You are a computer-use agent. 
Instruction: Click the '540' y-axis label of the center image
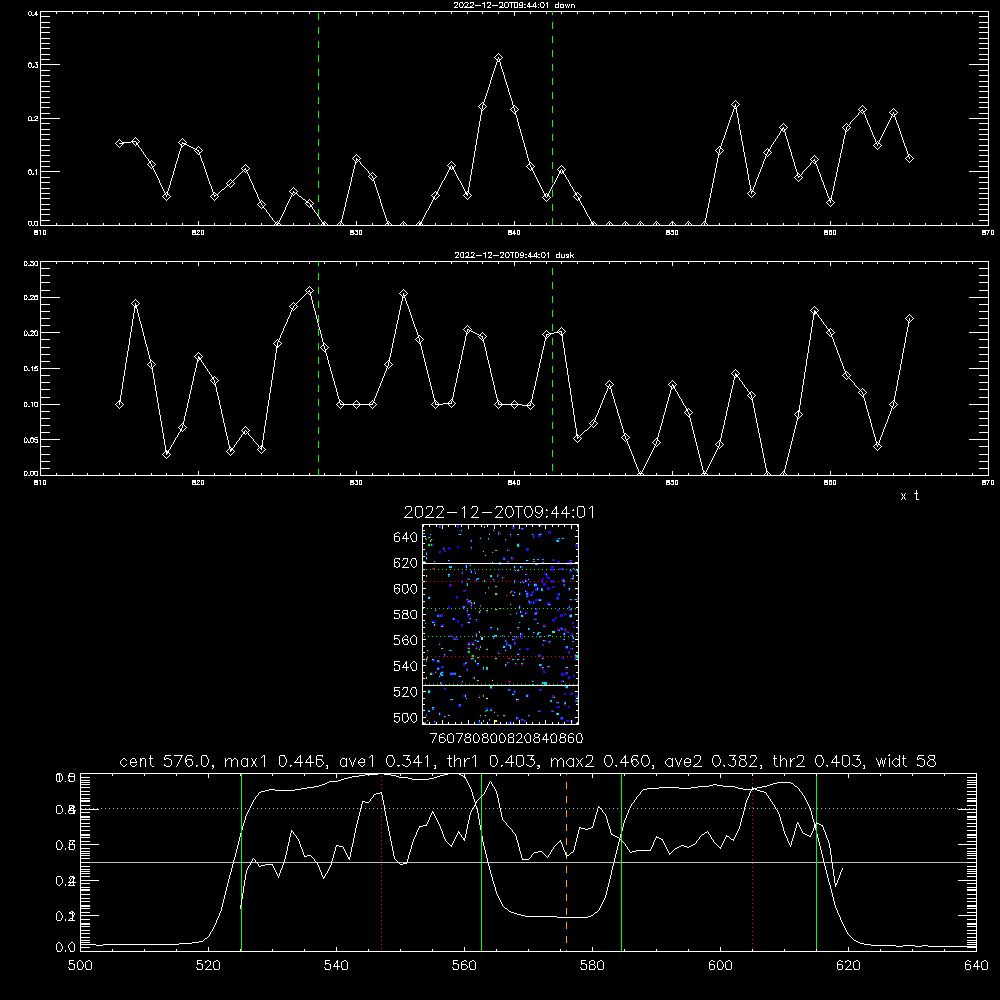[x=406, y=666]
